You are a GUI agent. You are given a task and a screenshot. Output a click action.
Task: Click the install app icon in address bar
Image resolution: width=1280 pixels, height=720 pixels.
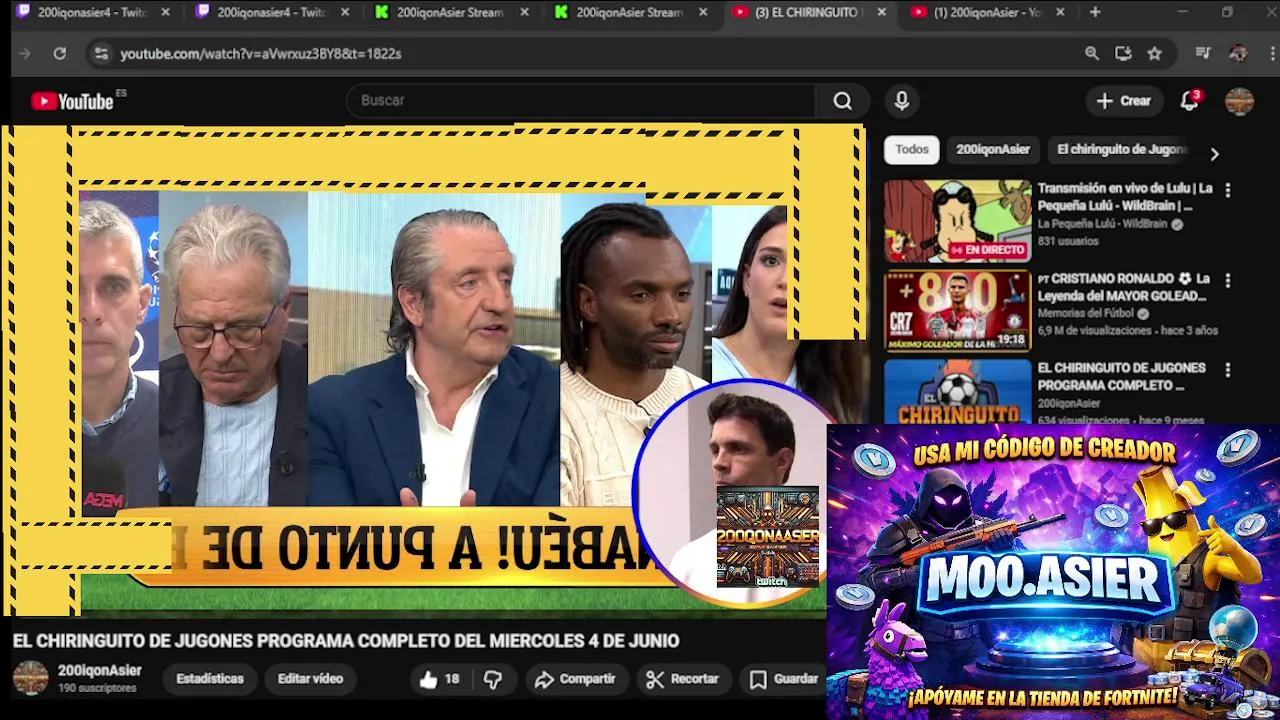[x=1123, y=53]
